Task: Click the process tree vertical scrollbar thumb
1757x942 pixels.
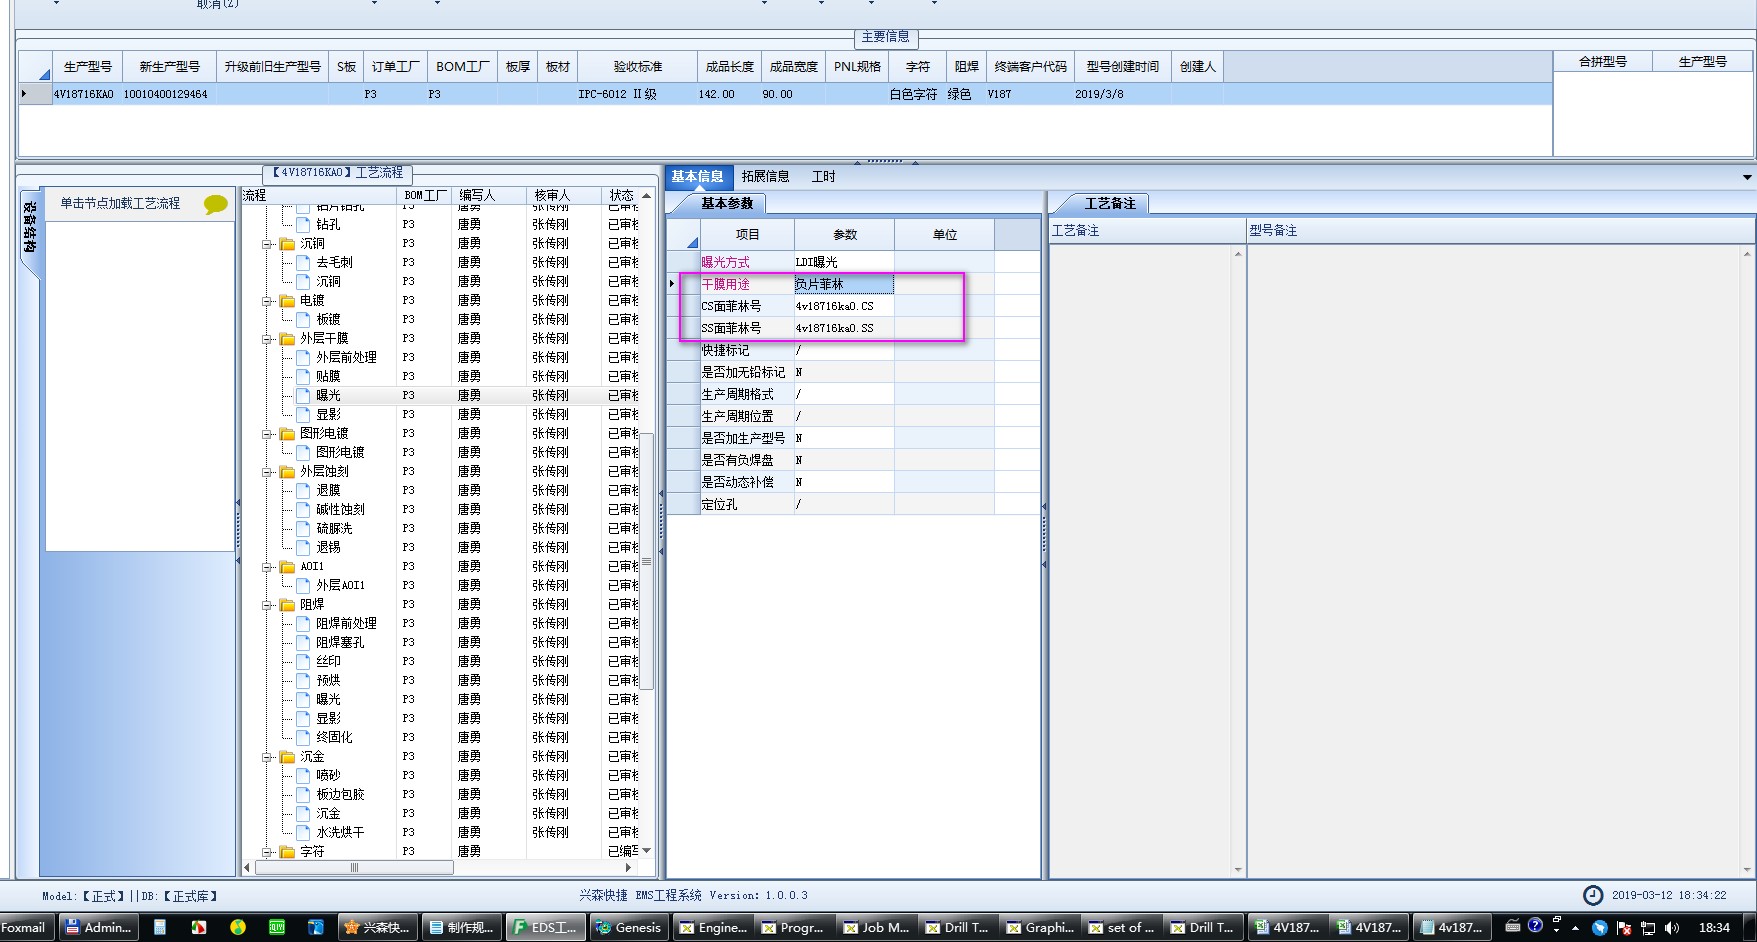Action: pyautogui.click(x=647, y=561)
